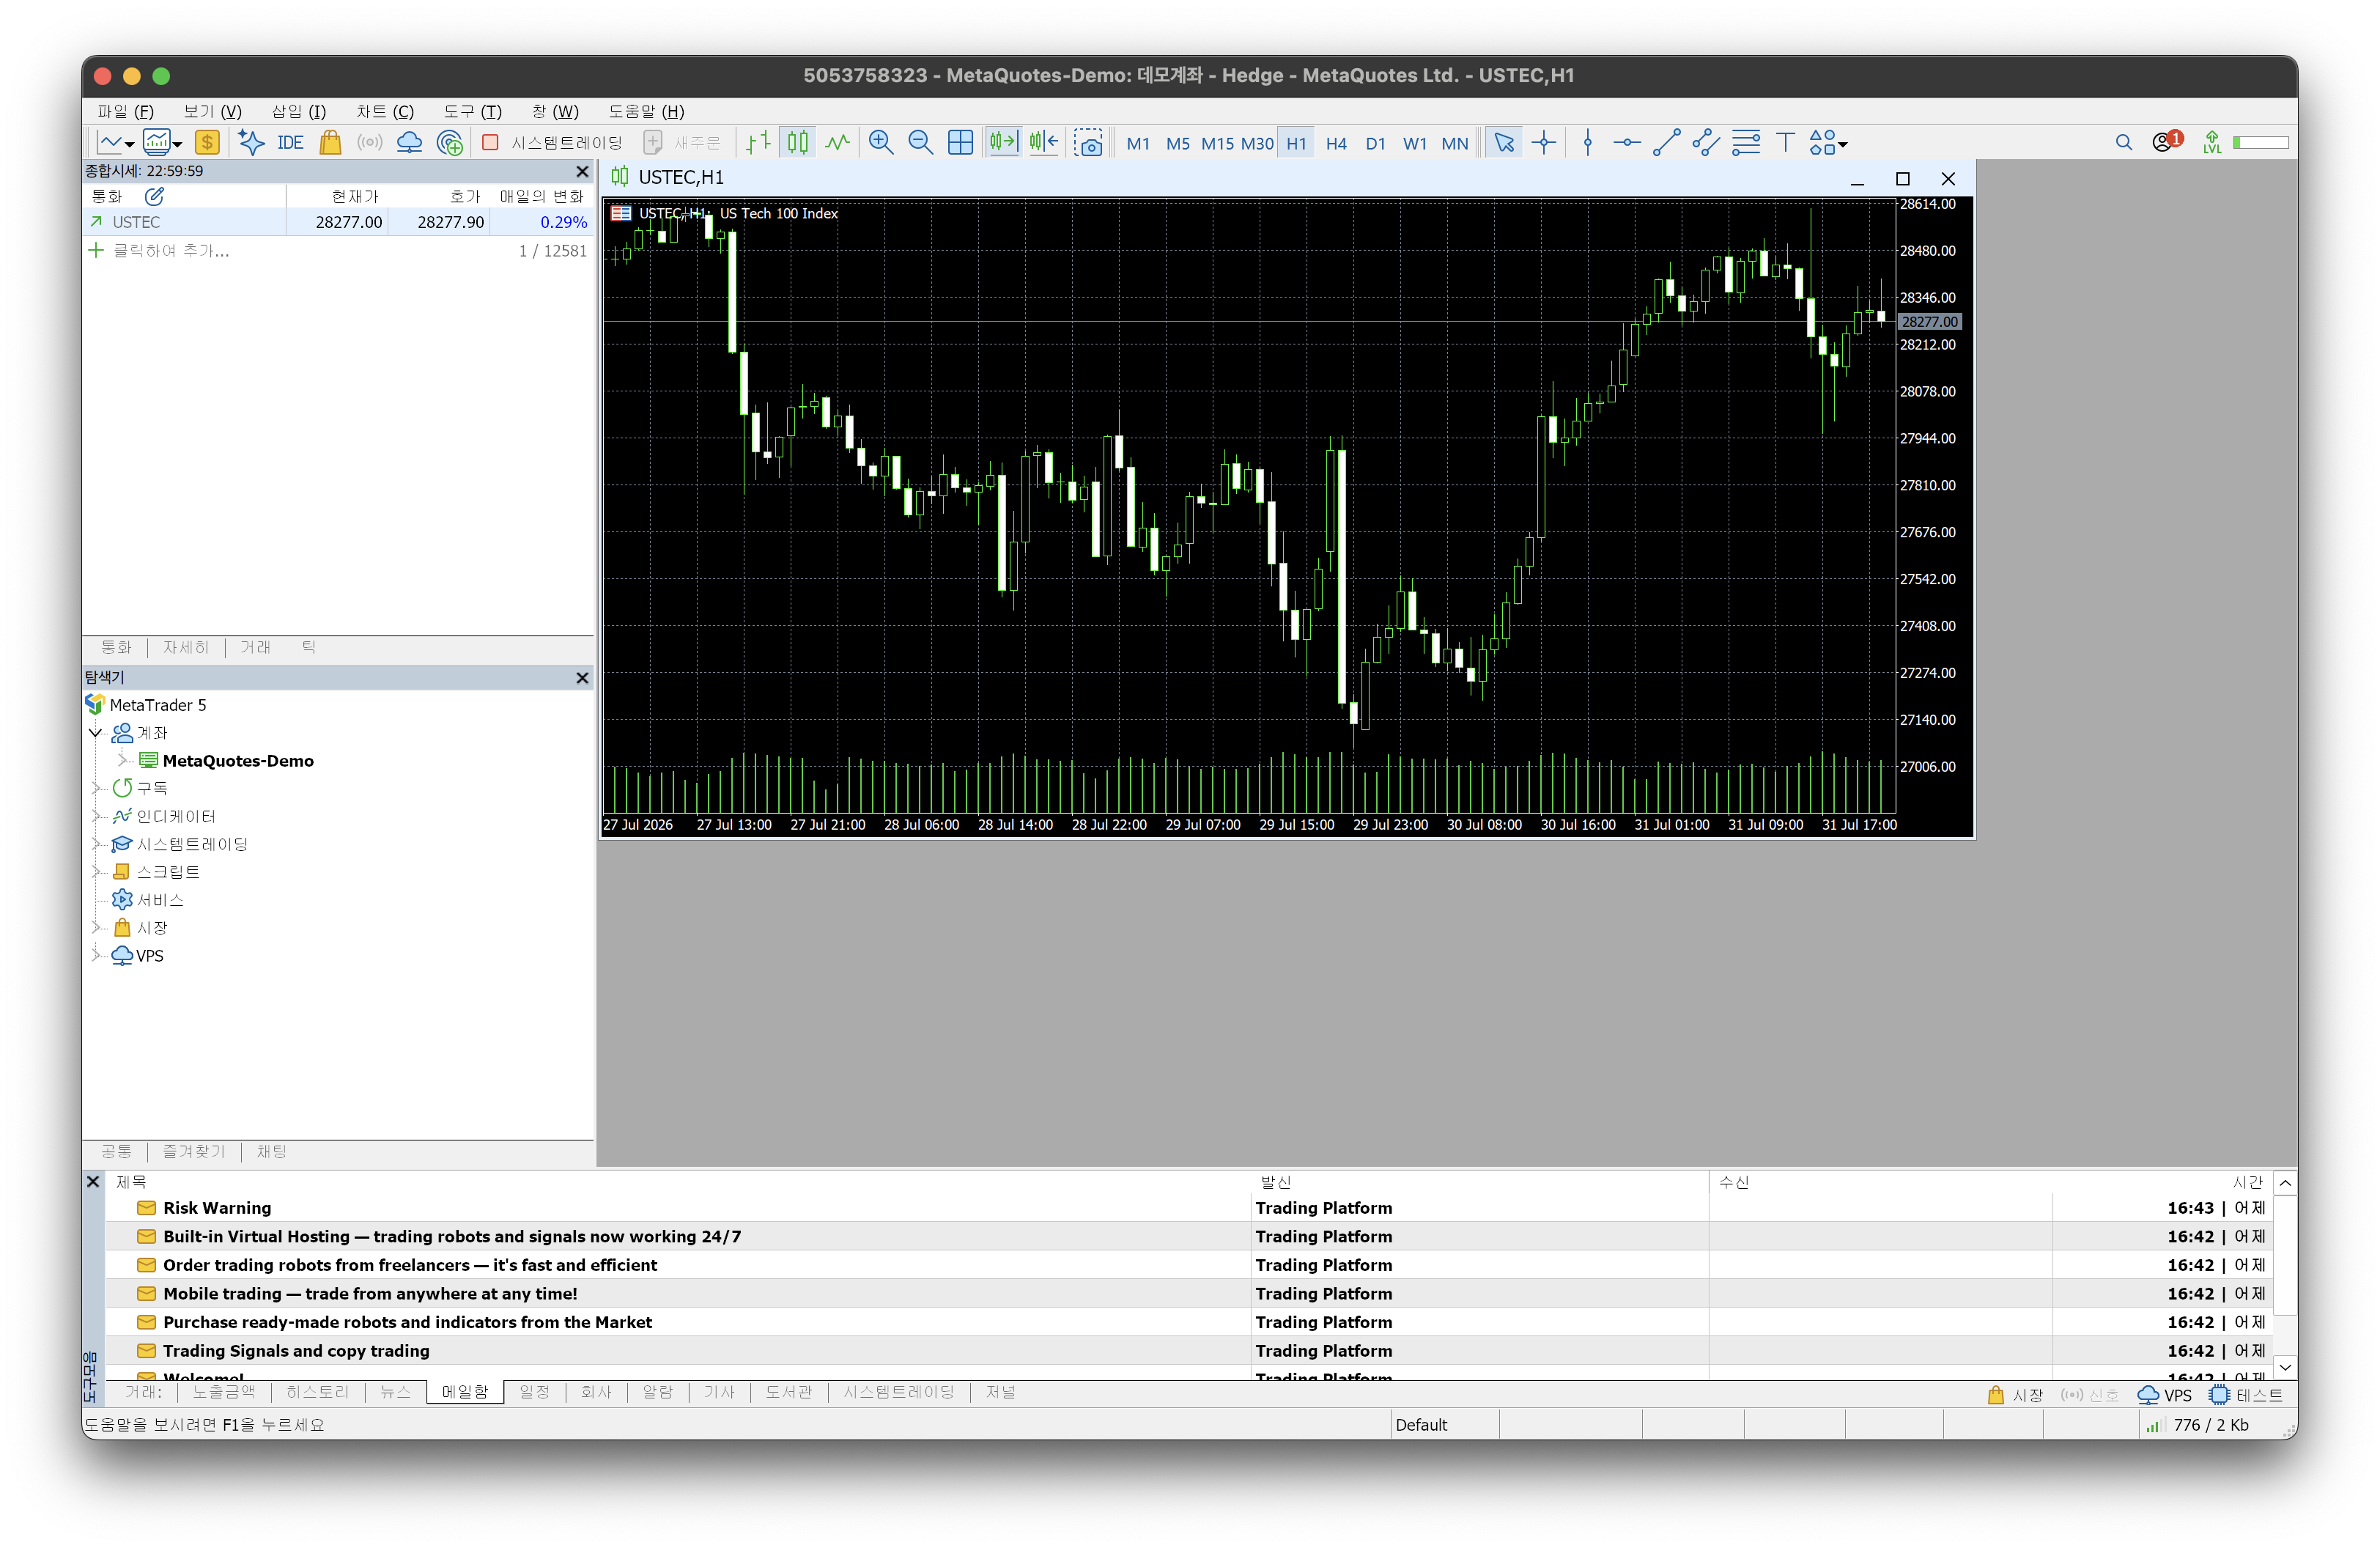
Task: Toggle 시스템트레이딩 algo trading in toolbar
Action: tap(552, 143)
